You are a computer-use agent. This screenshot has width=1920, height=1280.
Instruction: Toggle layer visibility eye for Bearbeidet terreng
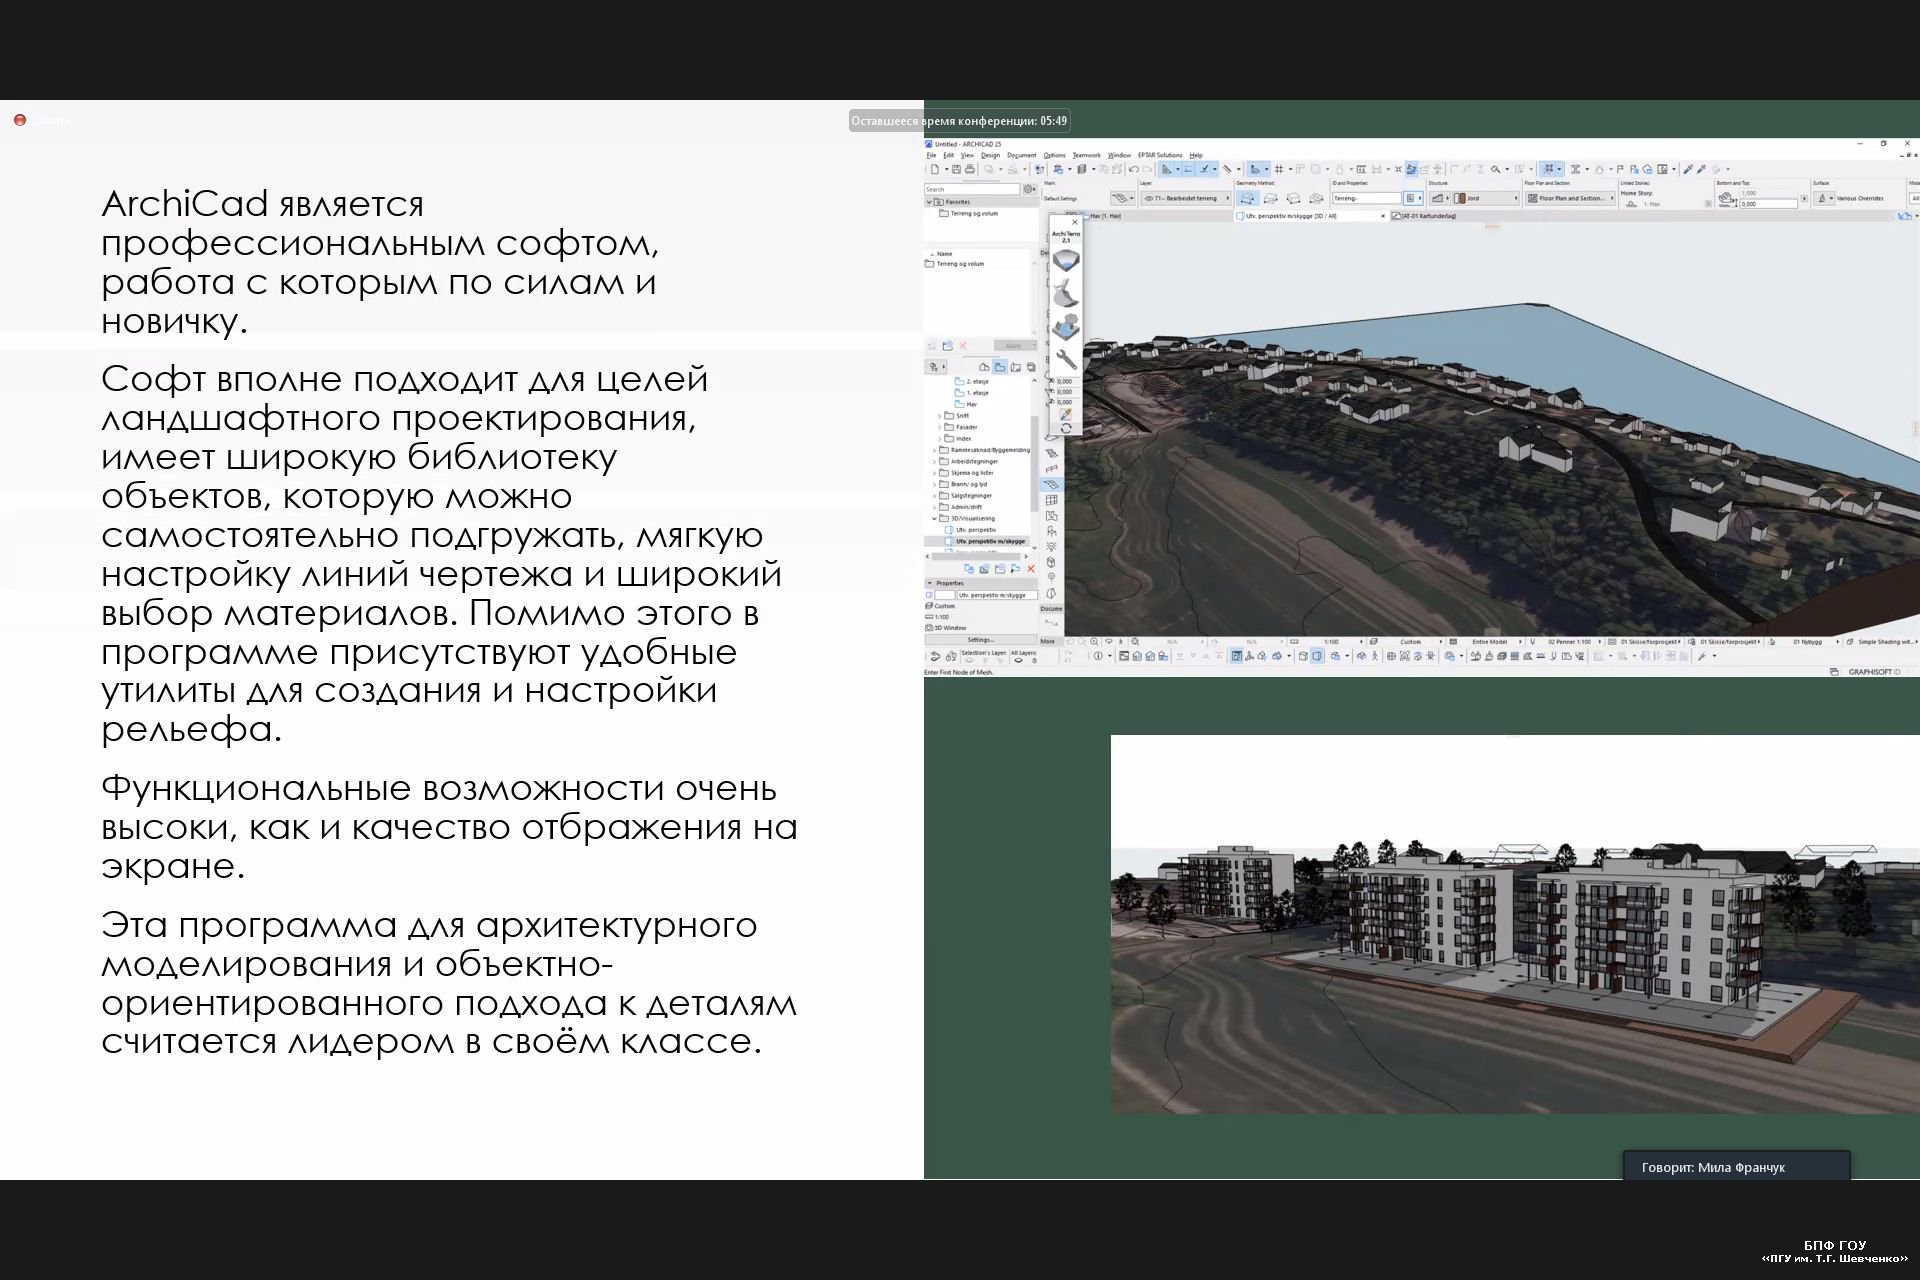click(1148, 198)
